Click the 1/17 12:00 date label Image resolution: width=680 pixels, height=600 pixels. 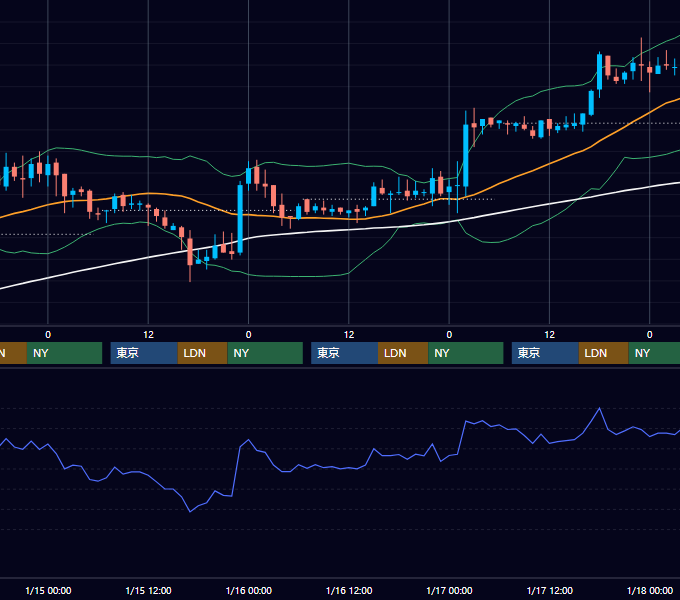[x=549, y=590]
